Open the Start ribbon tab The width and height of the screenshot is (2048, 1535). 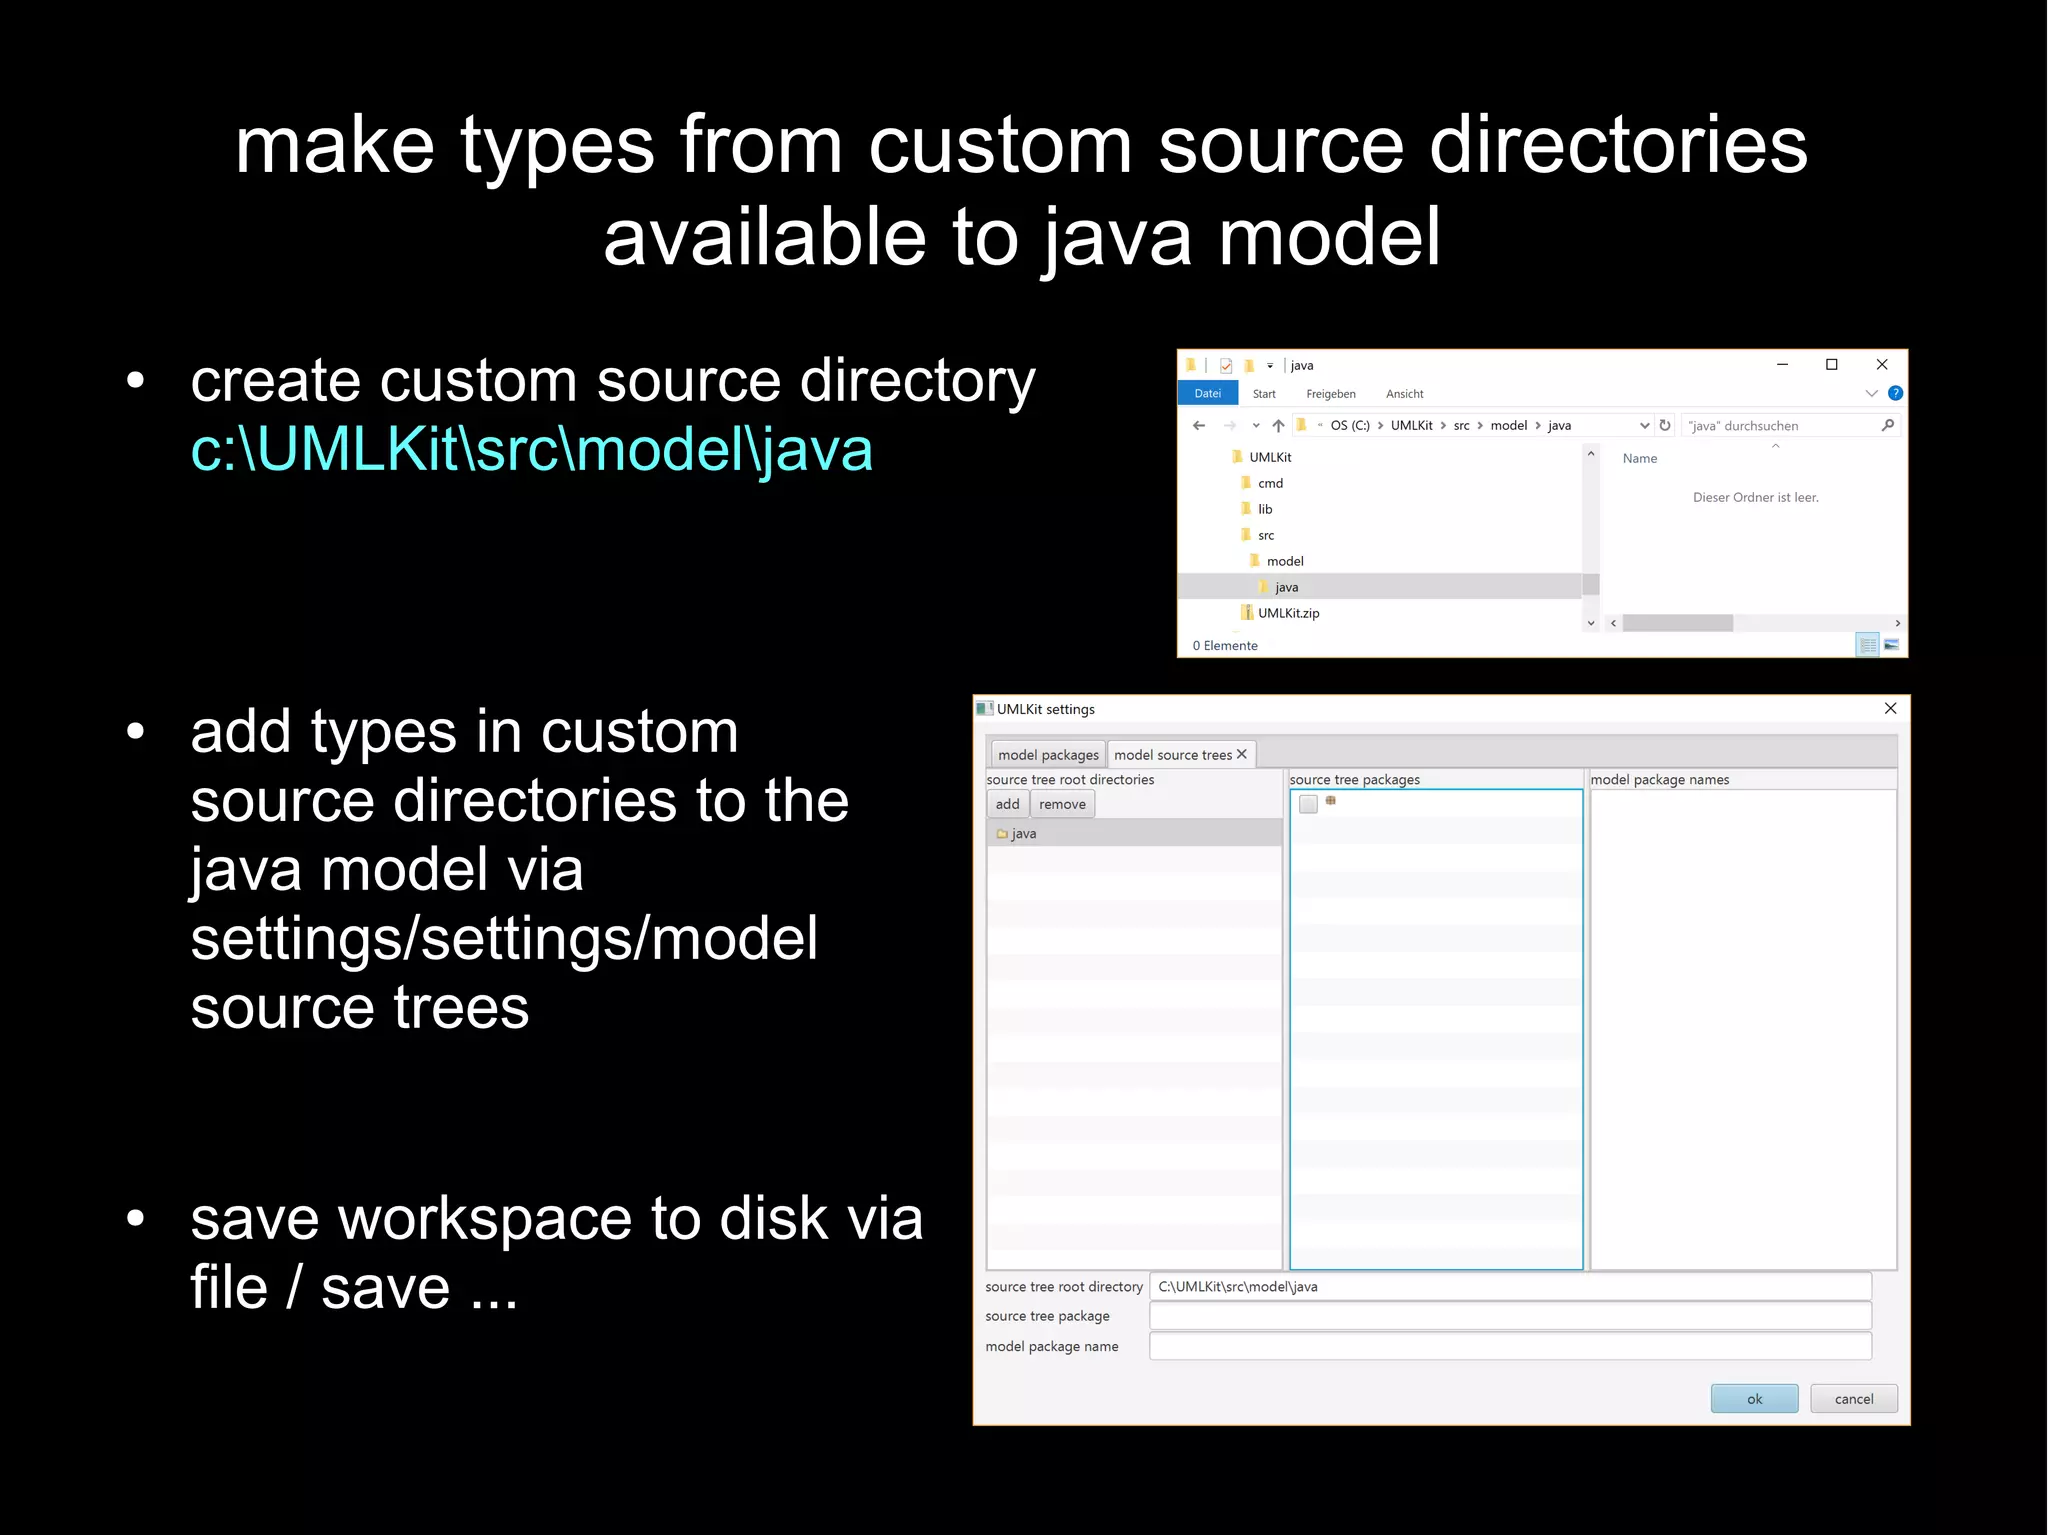click(1264, 394)
